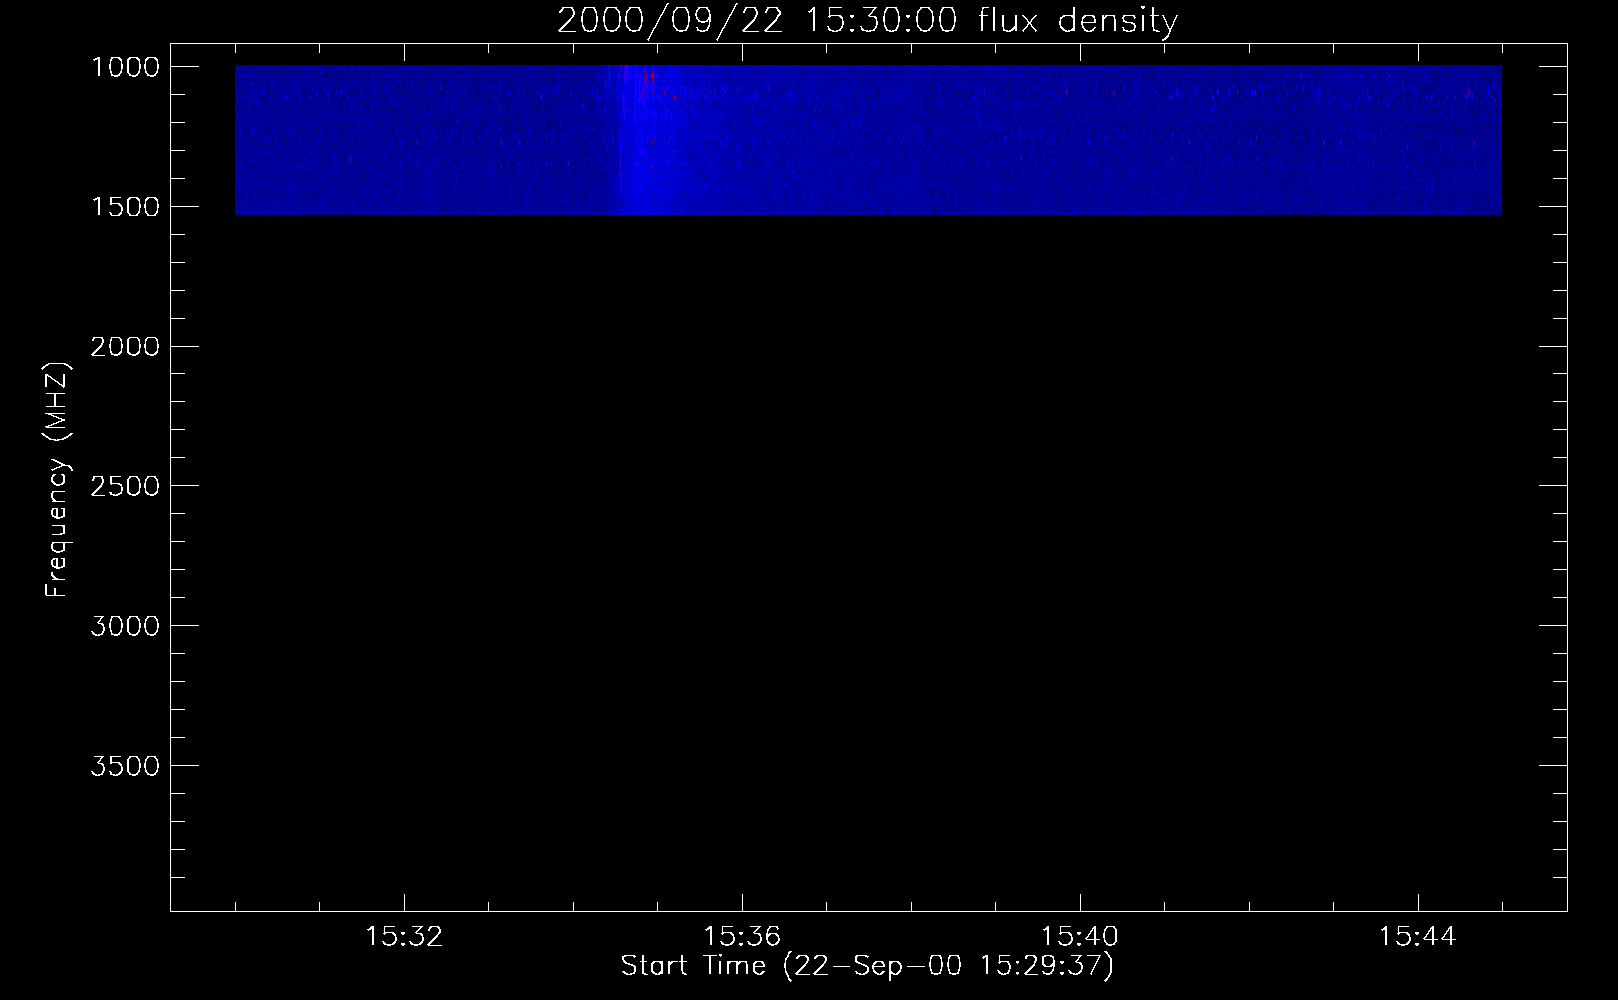The height and width of the screenshot is (1000, 1618).
Task: Click the 'Start Time (22-Sep-00 15:29:37)' label
Action: pos(867,966)
